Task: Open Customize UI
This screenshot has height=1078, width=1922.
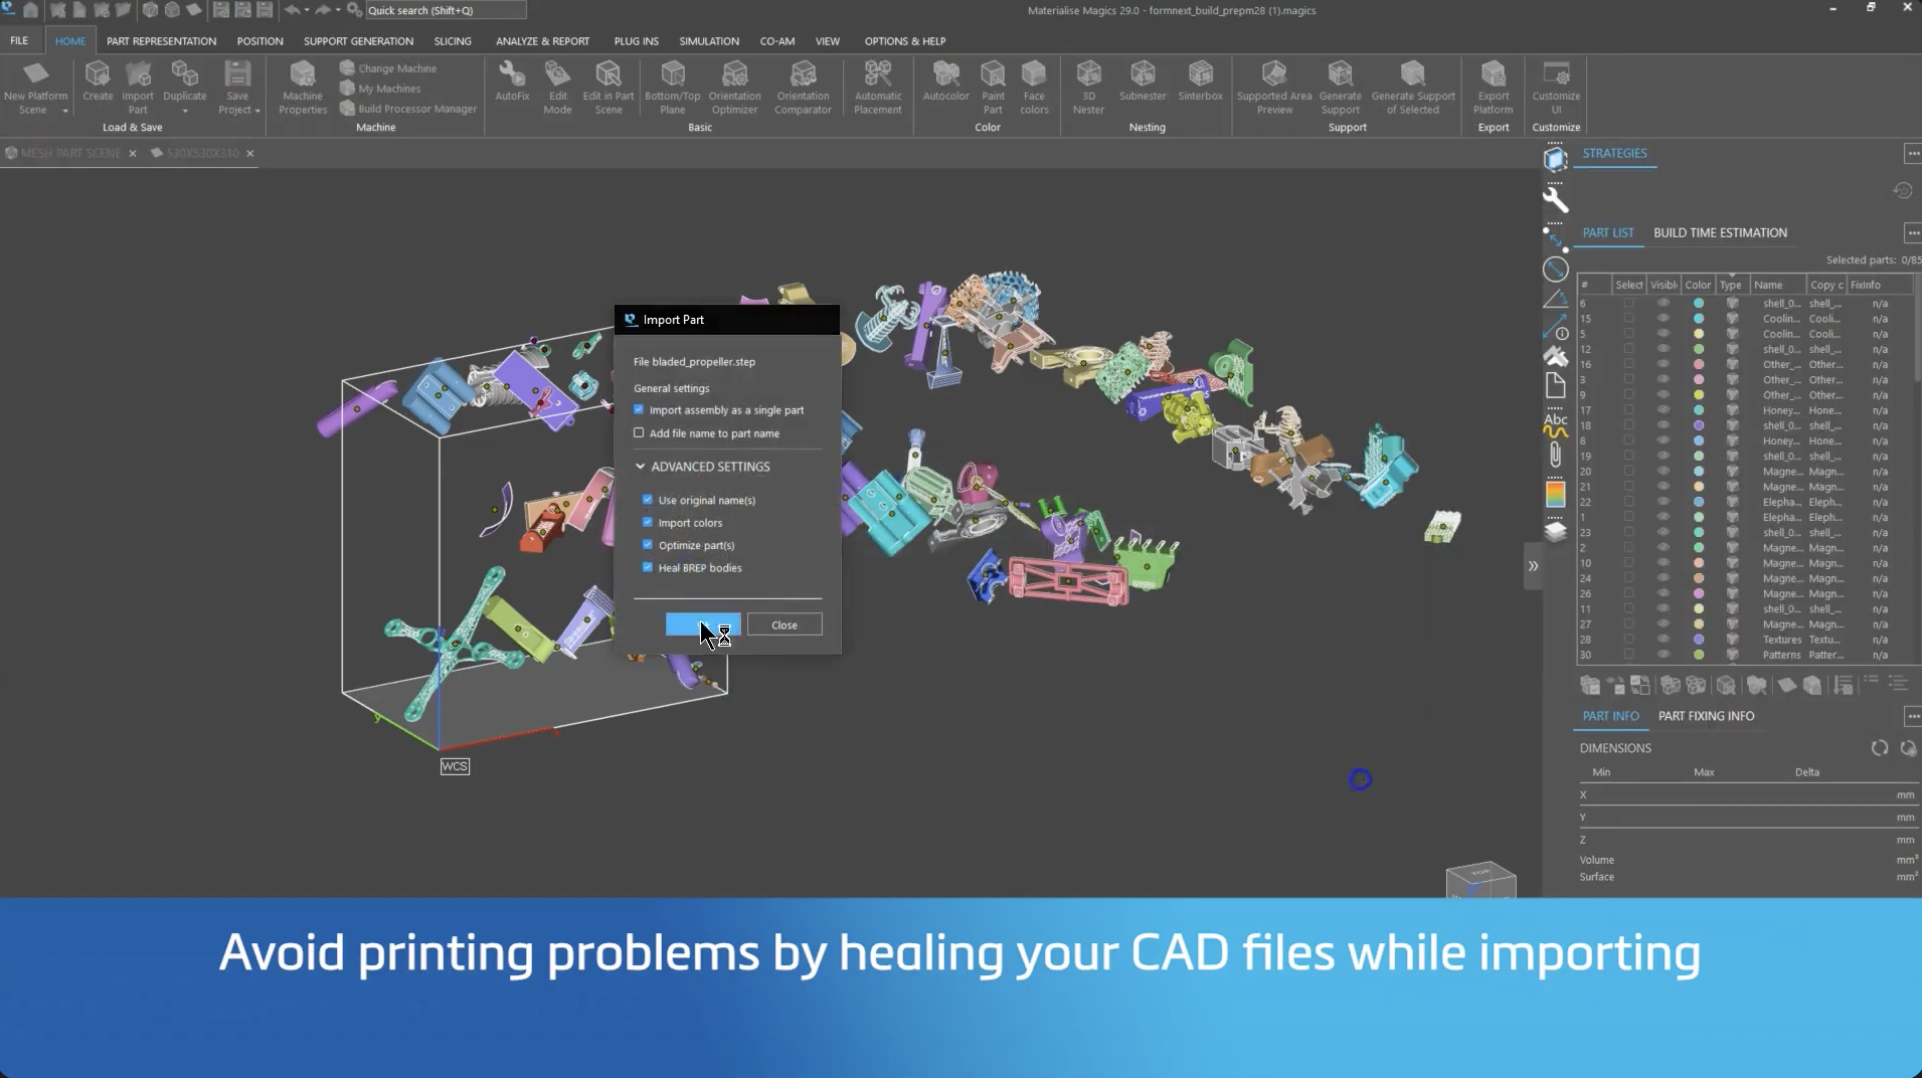Action: pyautogui.click(x=1556, y=87)
